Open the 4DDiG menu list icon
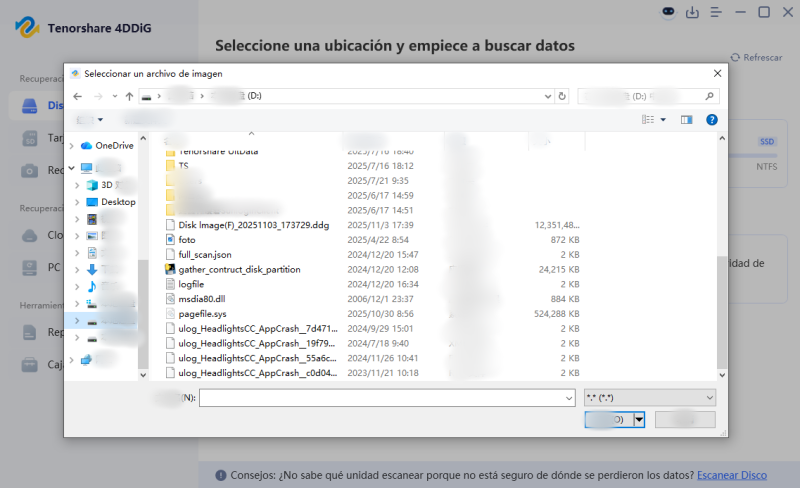This screenshot has height=488, width=800. [716, 12]
